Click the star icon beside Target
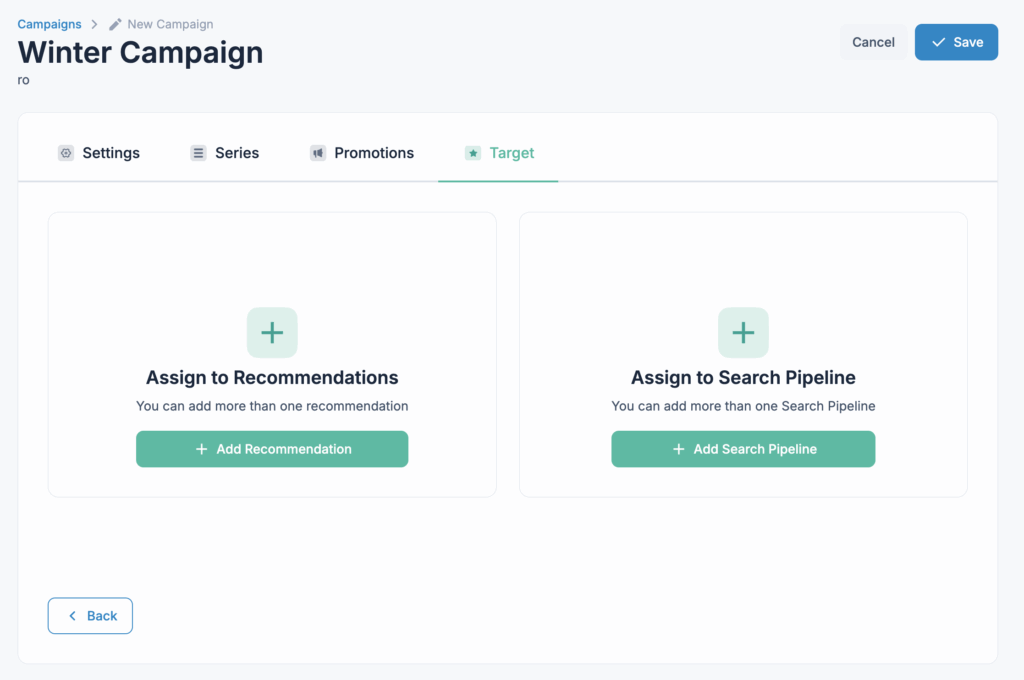The image size is (1024, 680). (x=473, y=153)
